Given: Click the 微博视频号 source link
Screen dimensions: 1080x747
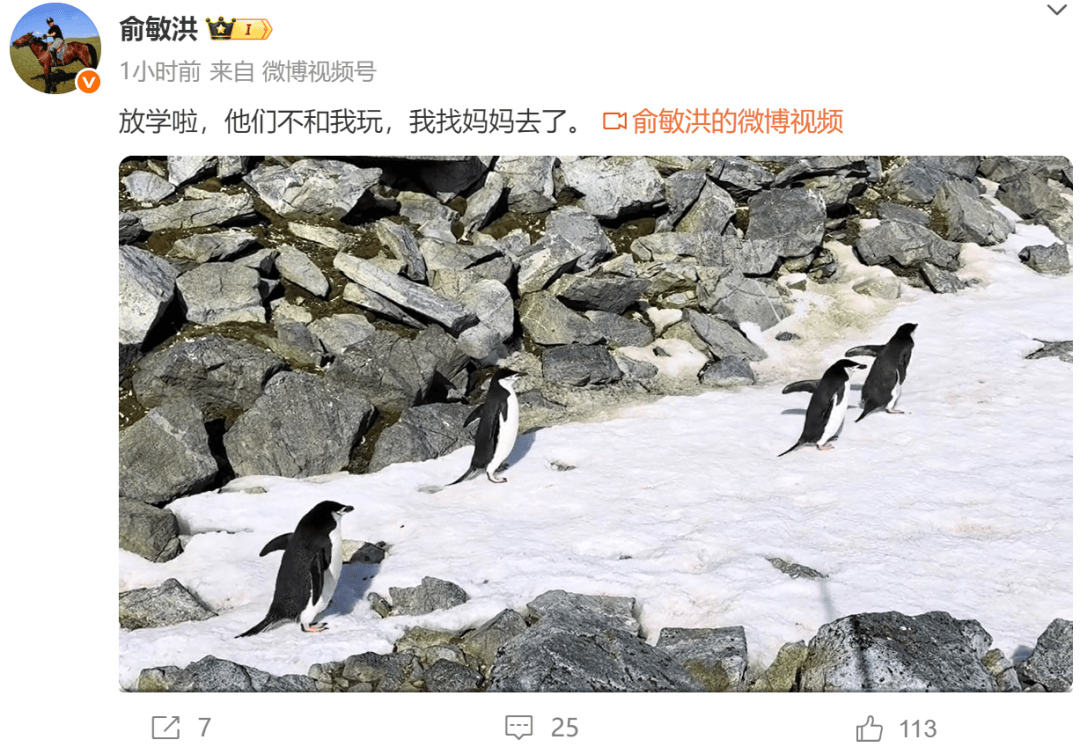Looking at the screenshot, I should (319, 72).
